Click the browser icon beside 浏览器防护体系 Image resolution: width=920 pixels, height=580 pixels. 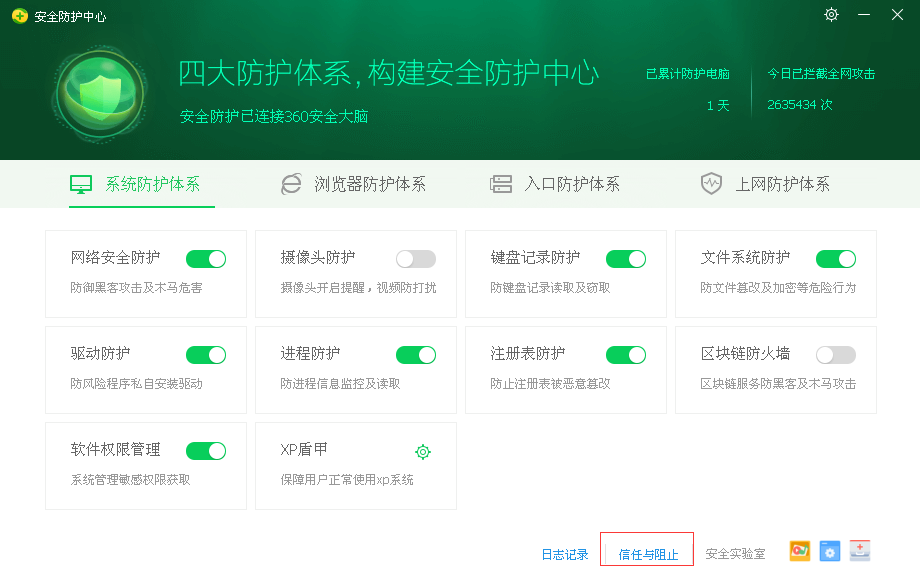tap(291, 184)
